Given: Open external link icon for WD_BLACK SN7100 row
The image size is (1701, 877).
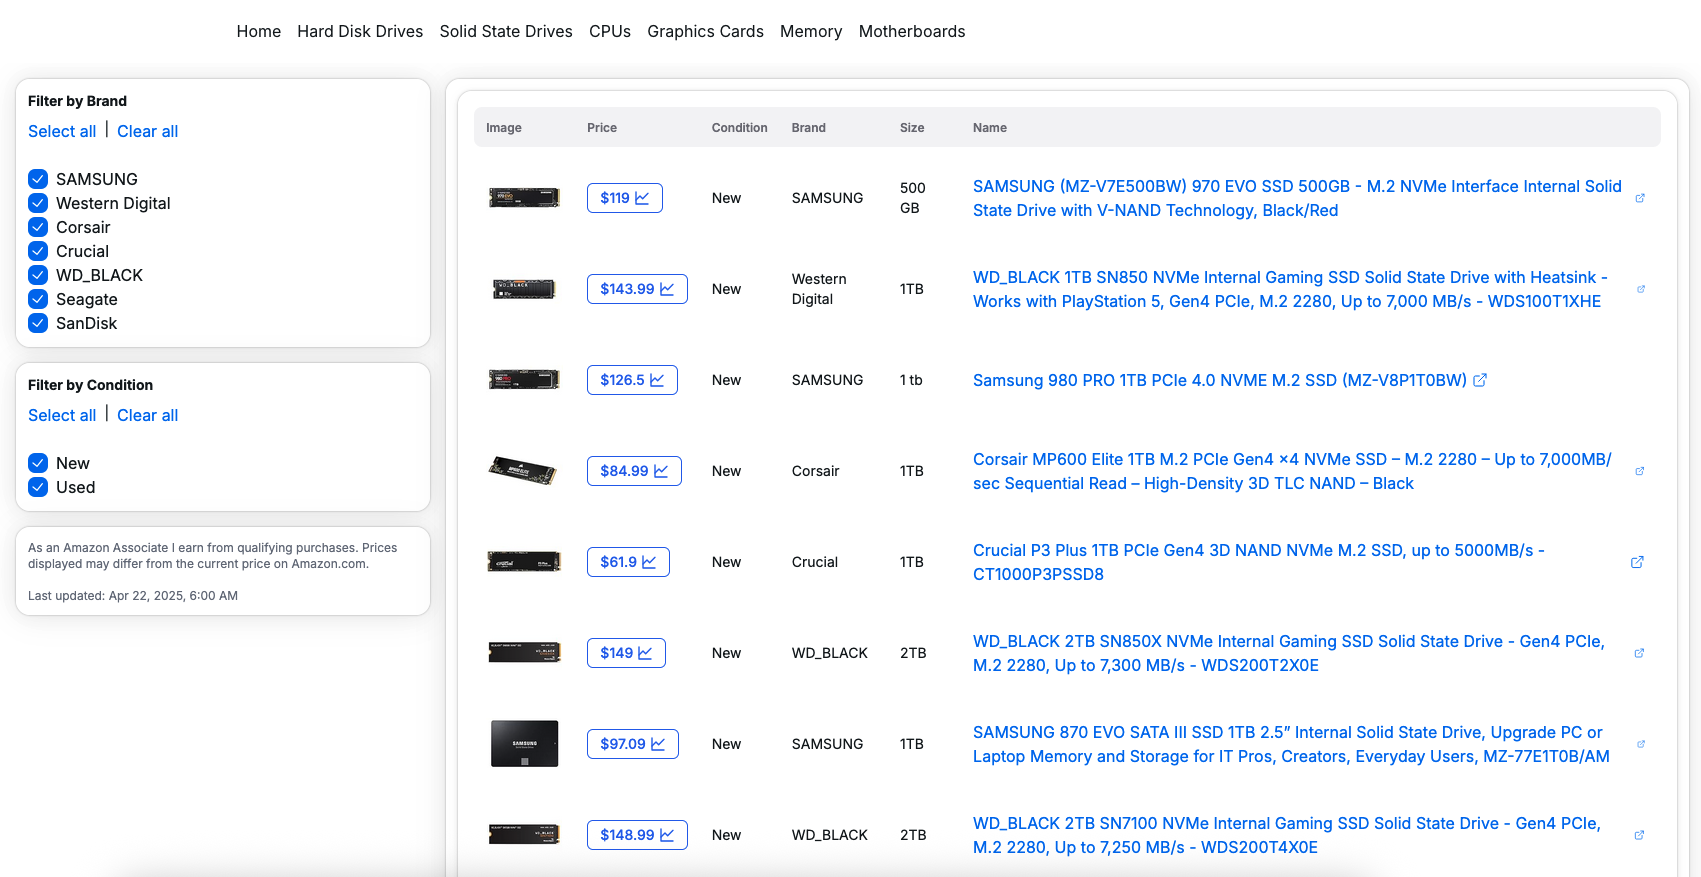Looking at the screenshot, I should click(1640, 835).
